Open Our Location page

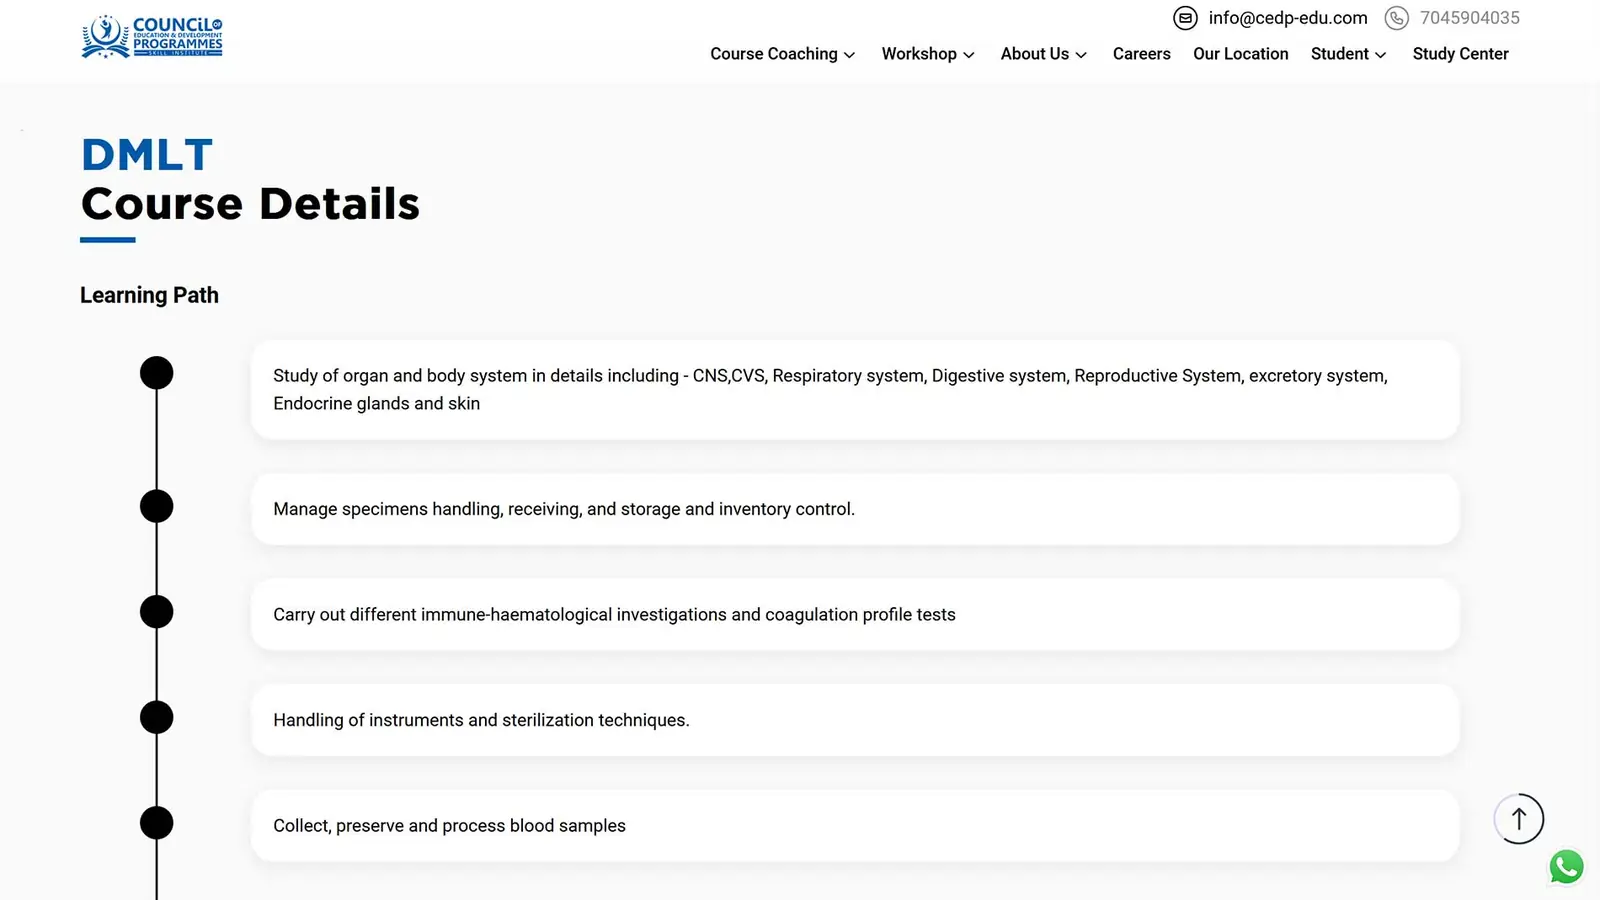[1240, 54]
